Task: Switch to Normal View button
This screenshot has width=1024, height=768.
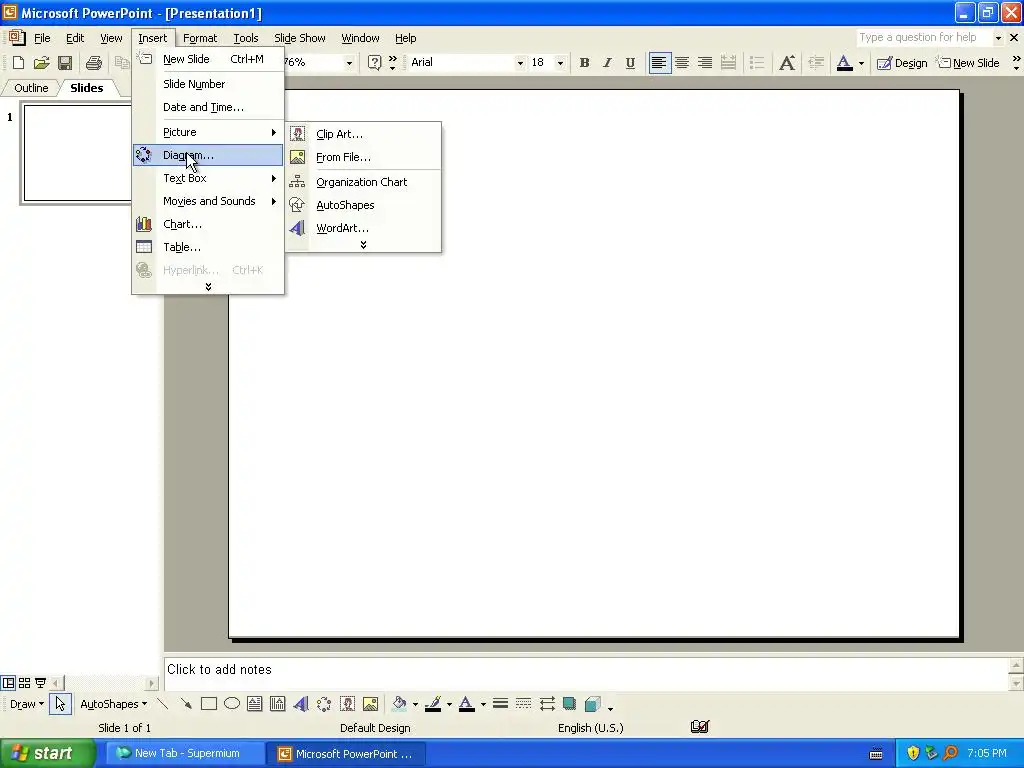Action: (8, 683)
